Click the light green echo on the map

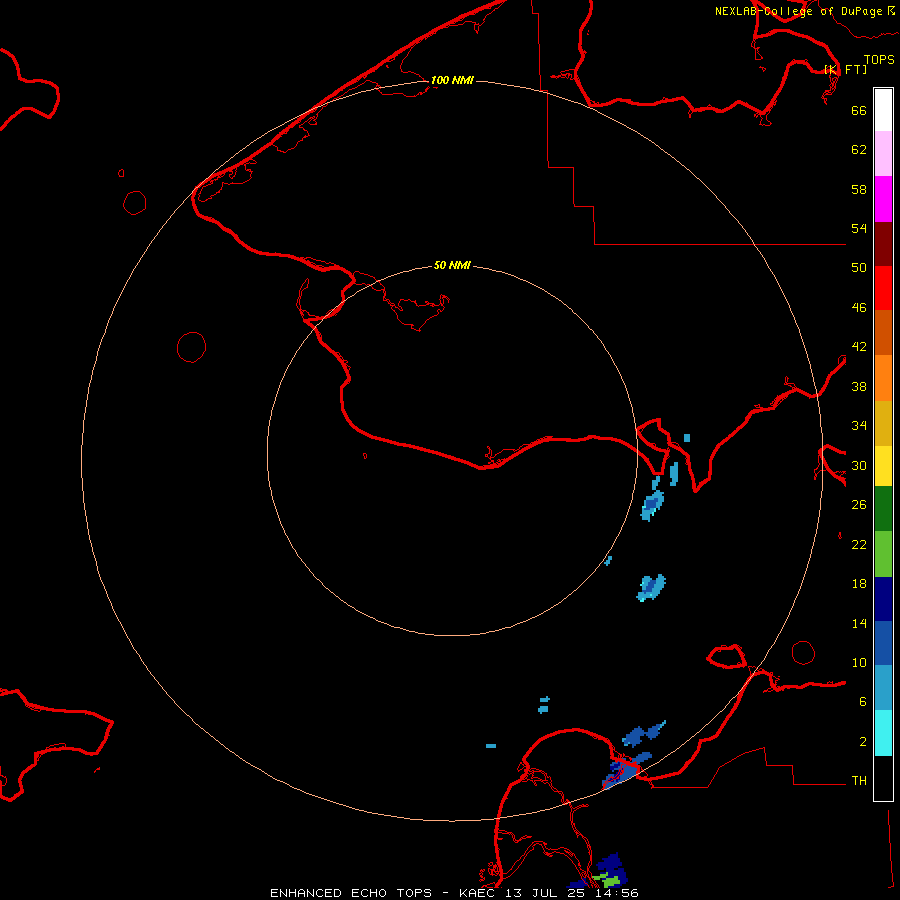(608, 879)
